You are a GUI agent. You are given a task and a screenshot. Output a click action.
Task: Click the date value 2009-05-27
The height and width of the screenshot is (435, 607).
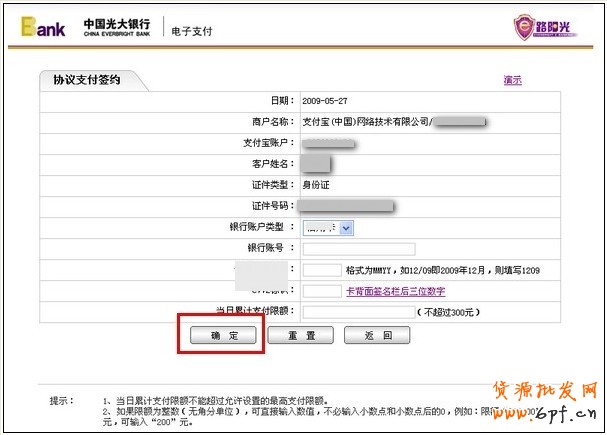click(326, 101)
